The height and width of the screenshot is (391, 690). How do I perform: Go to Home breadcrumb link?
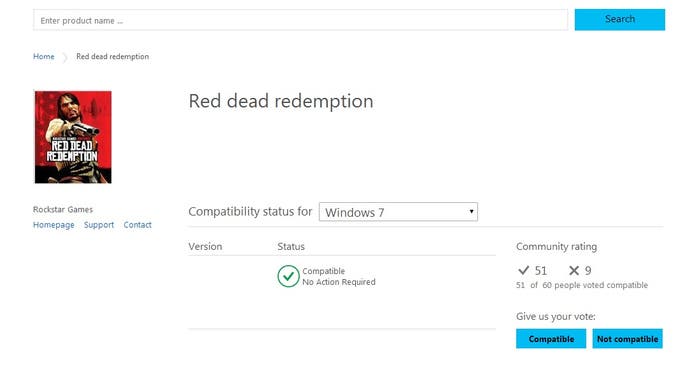pyautogui.click(x=44, y=56)
